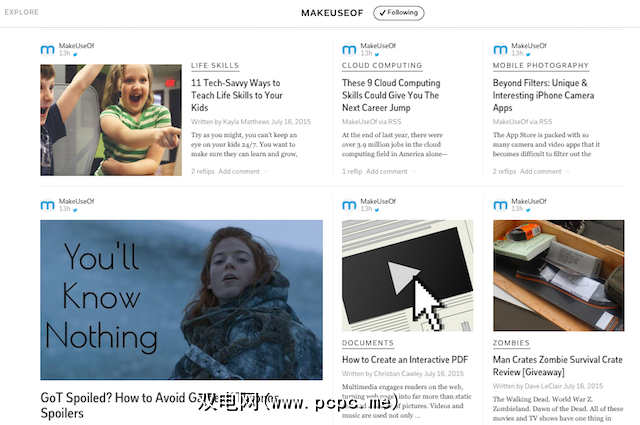Toggle the Following button for MakeUseOf
Viewport: 640px width, 425px height.
pyautogui.click(x=398, y=13)
